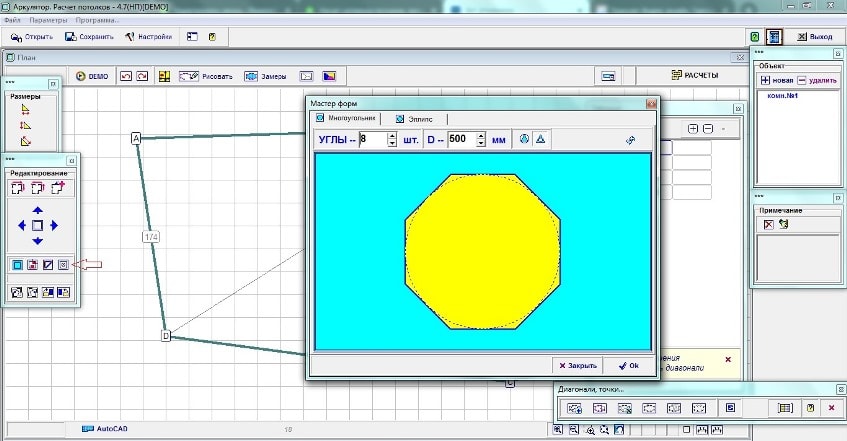The image size is (847, 441).
Task: Click the triangle icon in Мастер форм toolbar
Action: pyautogui.click(x=539, y=140)
